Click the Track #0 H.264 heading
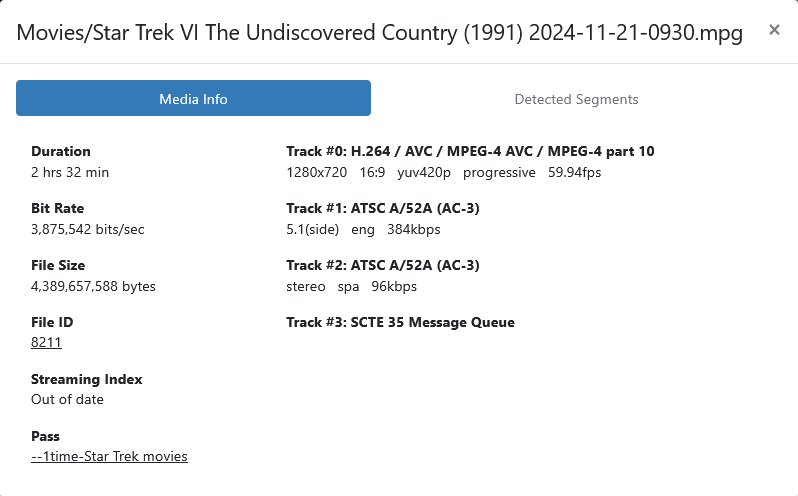This screenshot has width=798, height=496. [470, 151]
